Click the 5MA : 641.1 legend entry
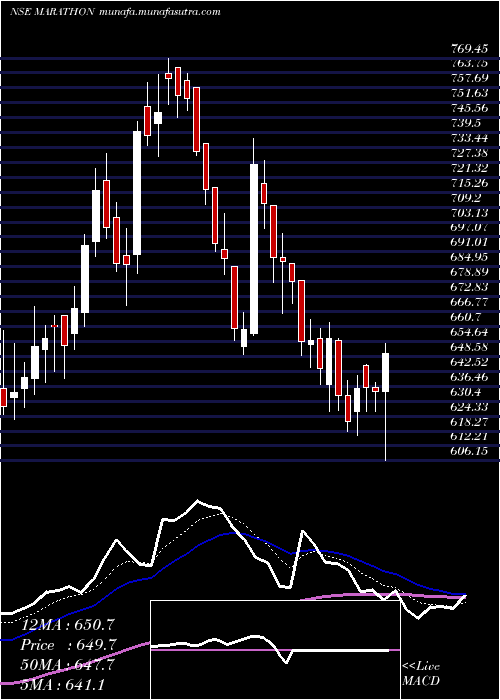 62,684
